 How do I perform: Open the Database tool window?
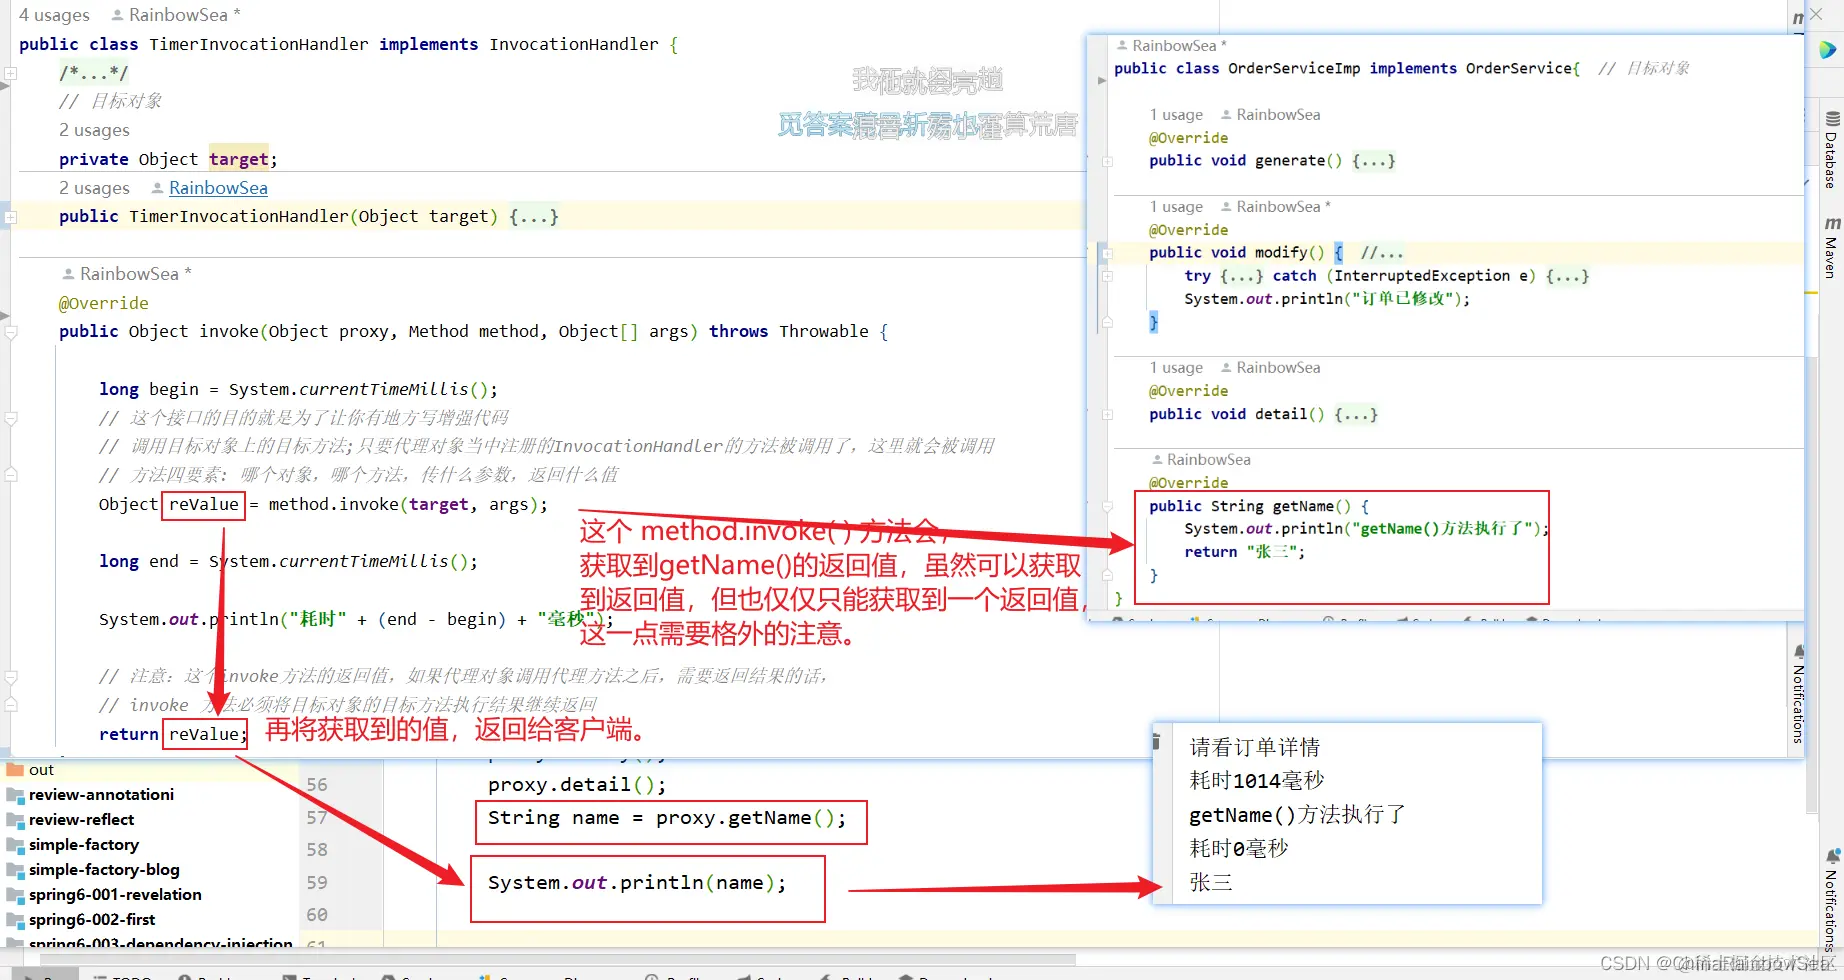tap(1831, 150)
